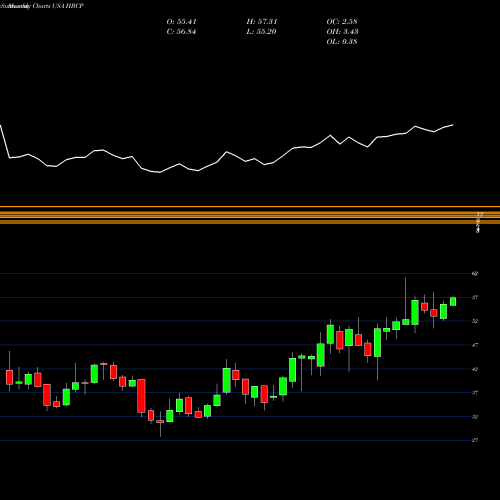The width and height of the screenshot is (500, 500).
Task: Click the 'OC: 2.58' value
Action: [x=342, y=22]
